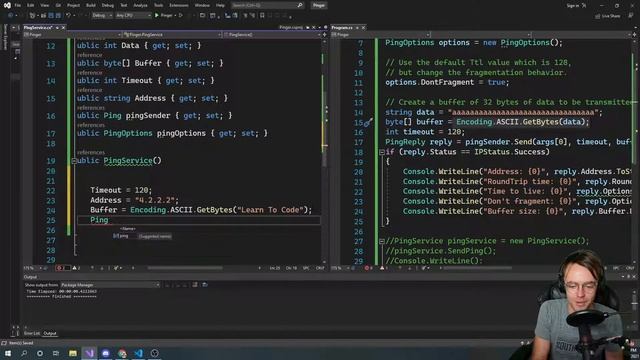Click the warning count indicator left editor

tap(76, 268)
